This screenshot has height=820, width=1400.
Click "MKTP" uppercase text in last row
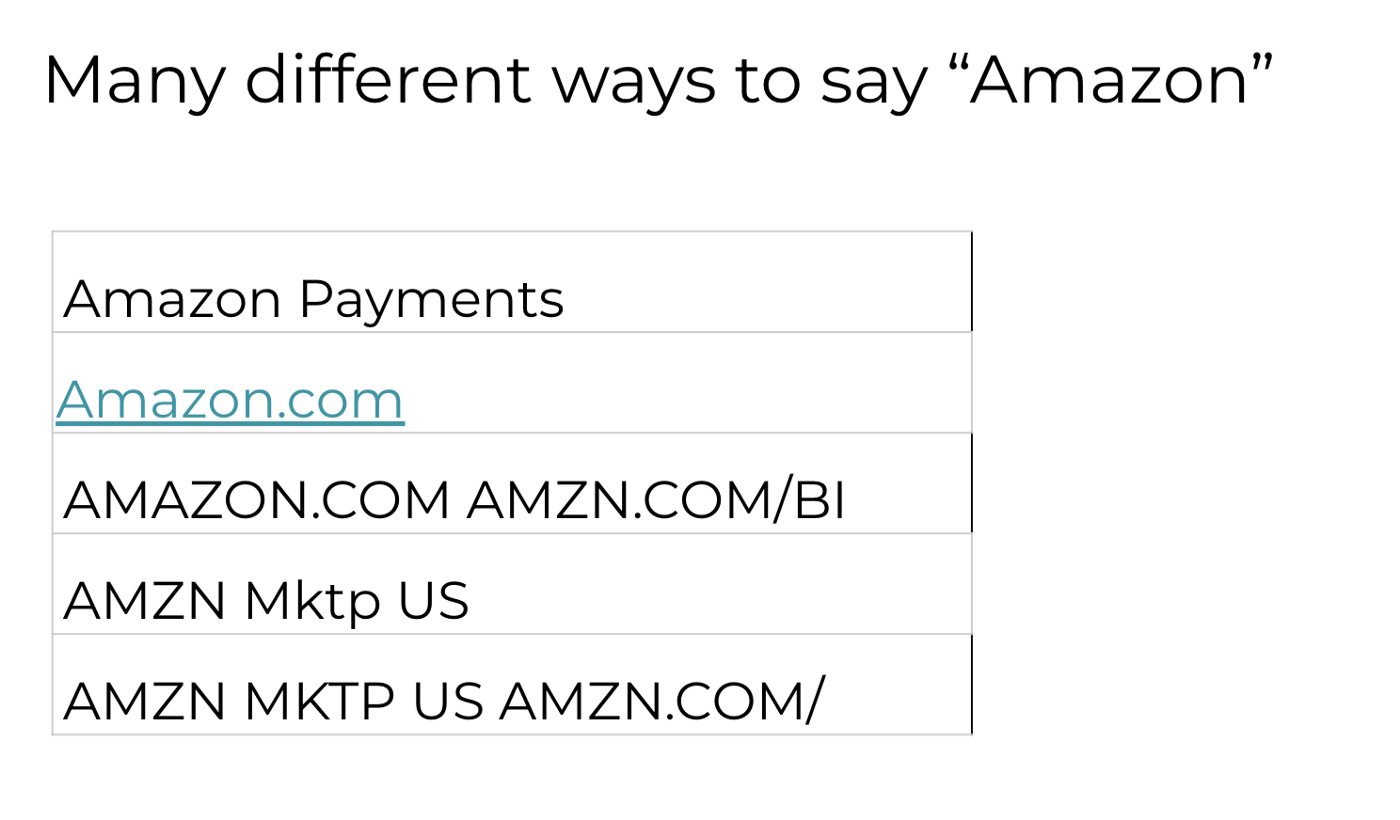coord(319,702)
